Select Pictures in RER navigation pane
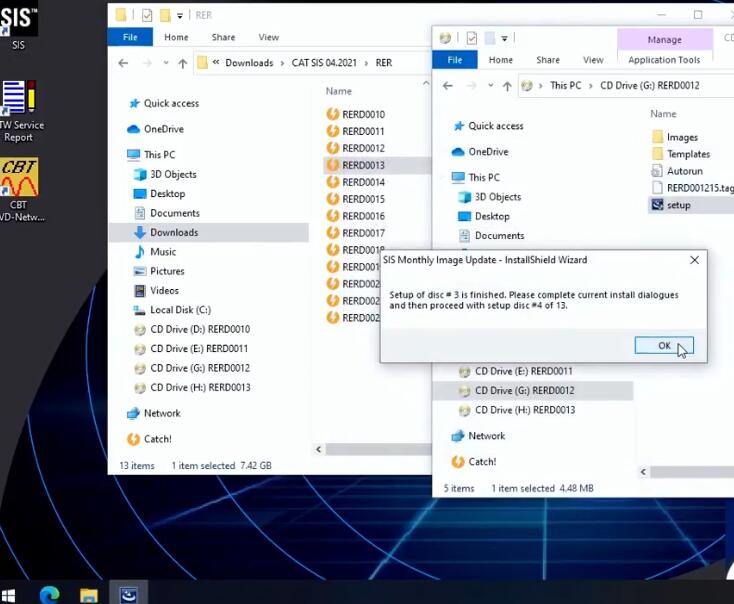 [x=167, y=271]
